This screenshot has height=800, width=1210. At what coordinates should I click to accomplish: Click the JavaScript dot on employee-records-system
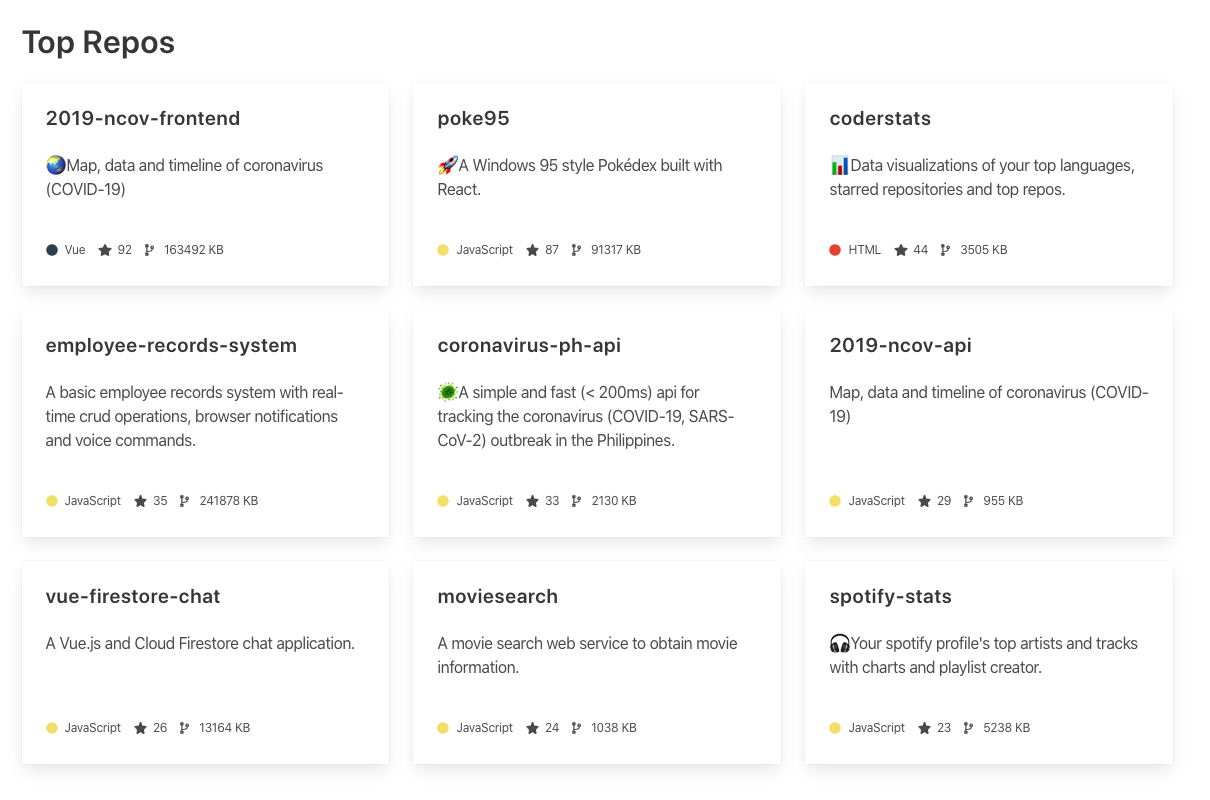[52, 500]
